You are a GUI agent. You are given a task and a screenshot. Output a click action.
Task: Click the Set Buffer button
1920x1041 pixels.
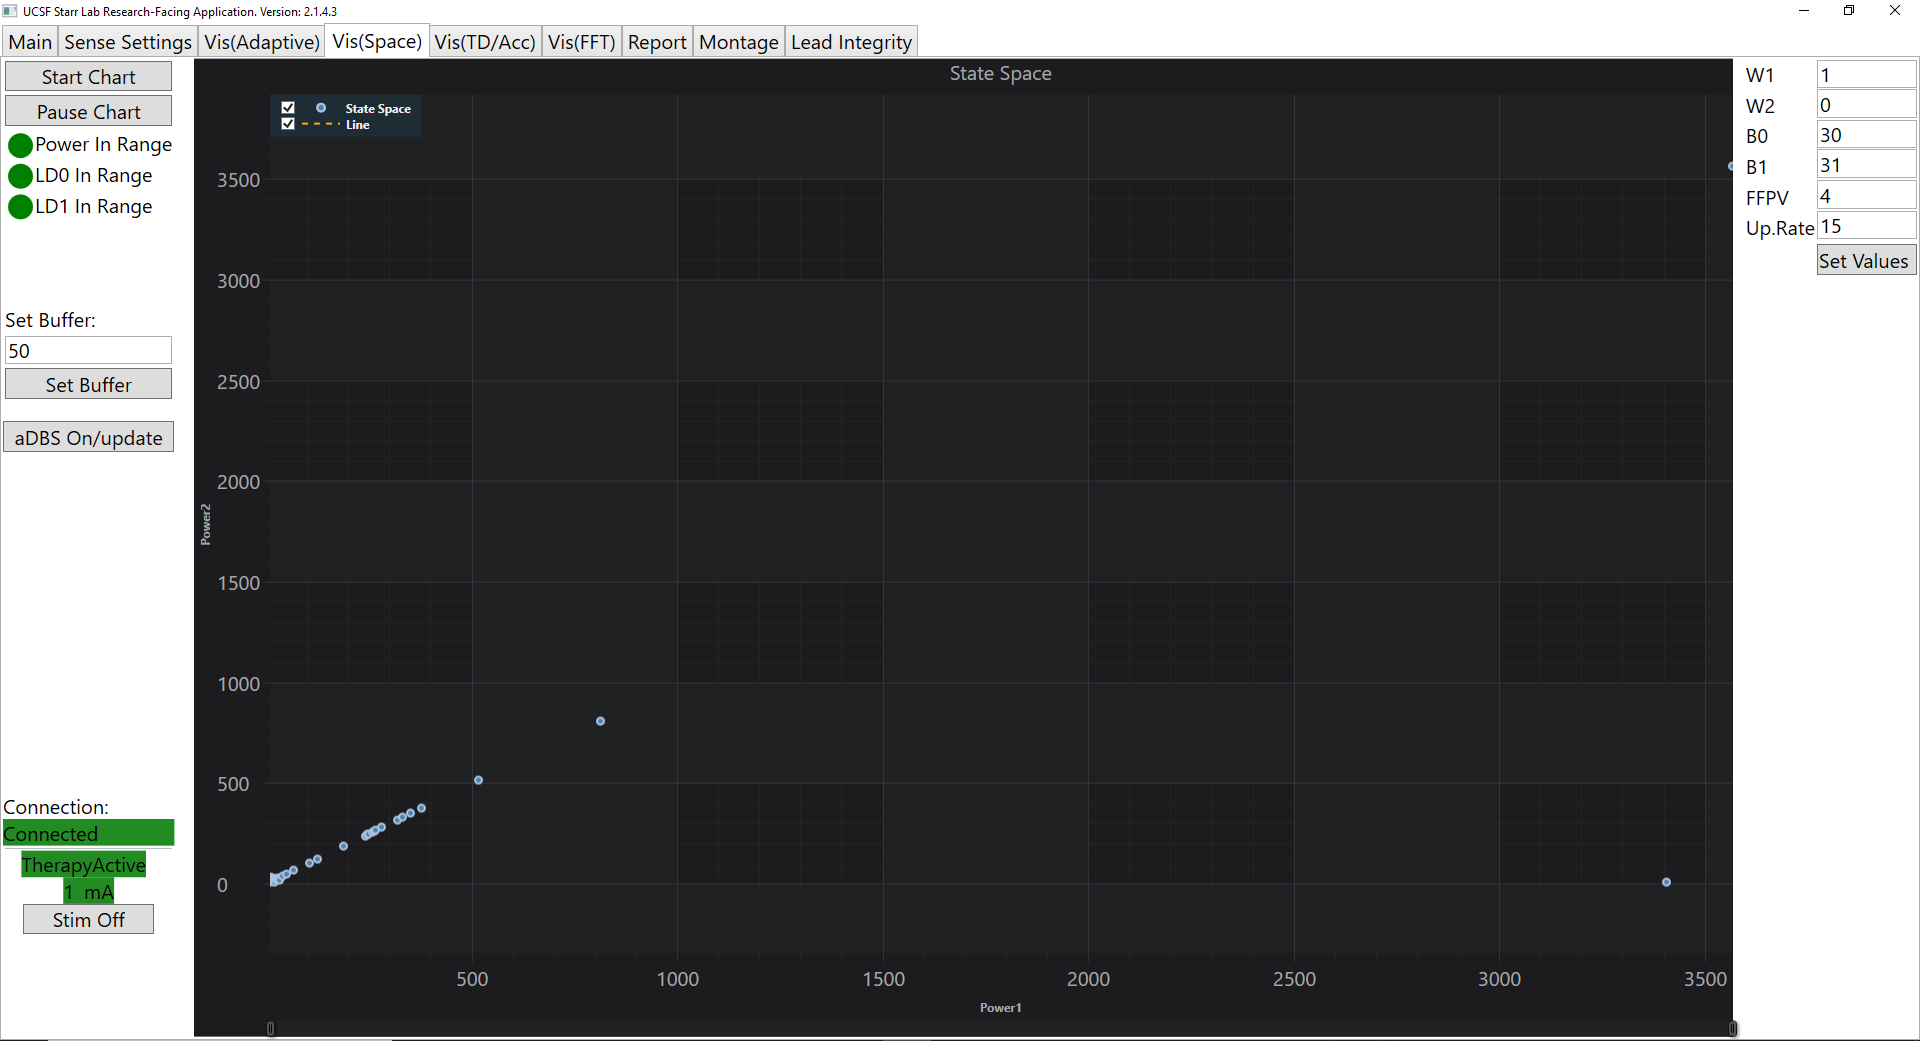click(88, 384)
